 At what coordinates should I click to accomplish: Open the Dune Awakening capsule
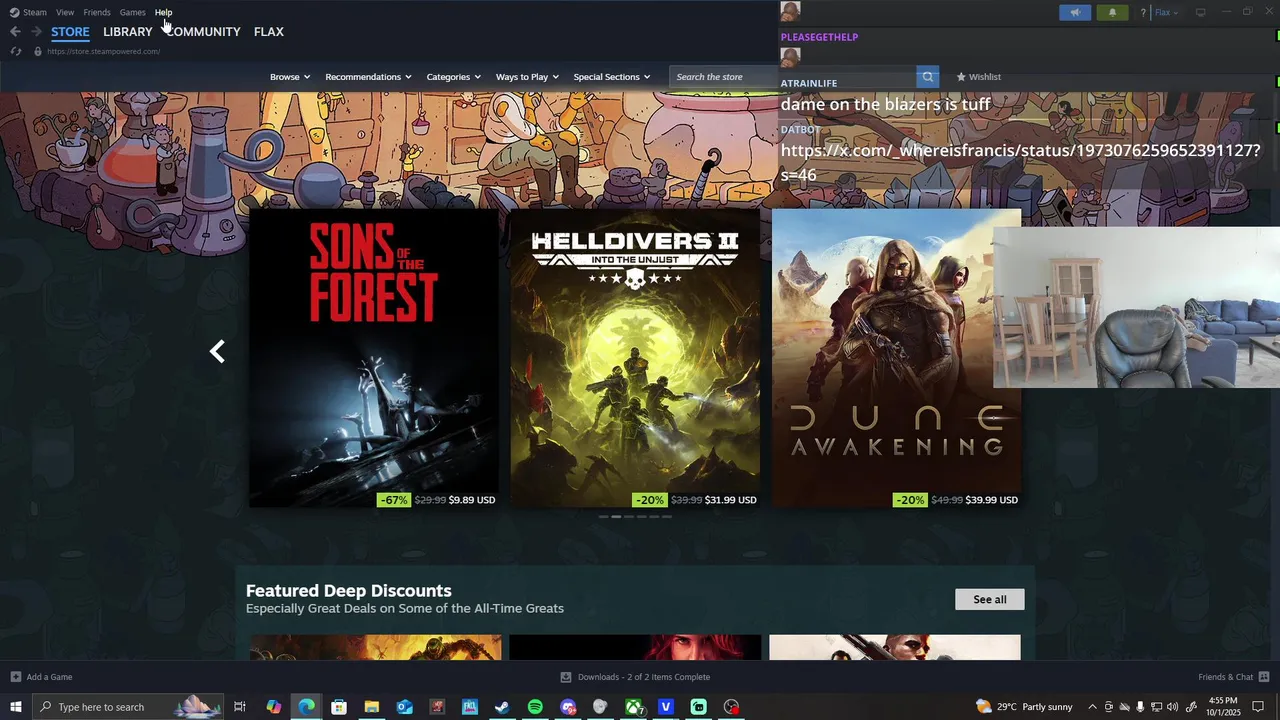[896, 357]
